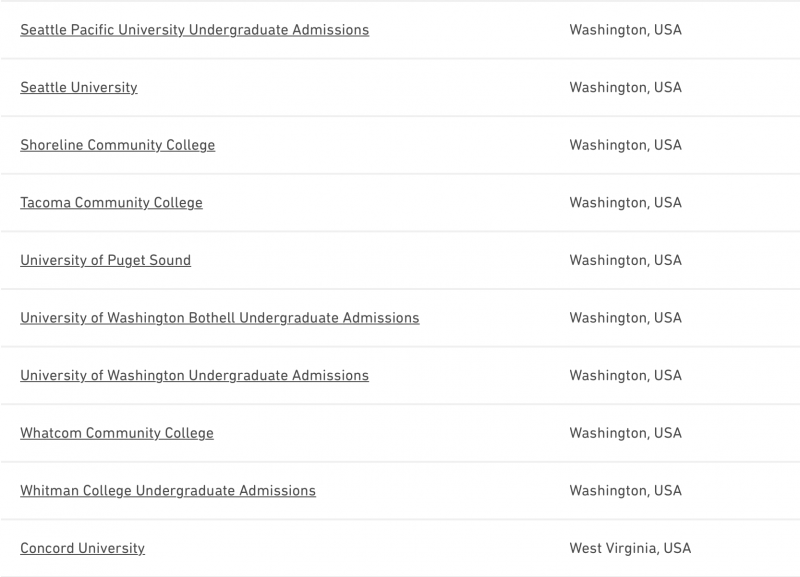Open the Concord University link
Image resolution: width=800 pixels, height=577 pixels.
[x=82, y=548]
